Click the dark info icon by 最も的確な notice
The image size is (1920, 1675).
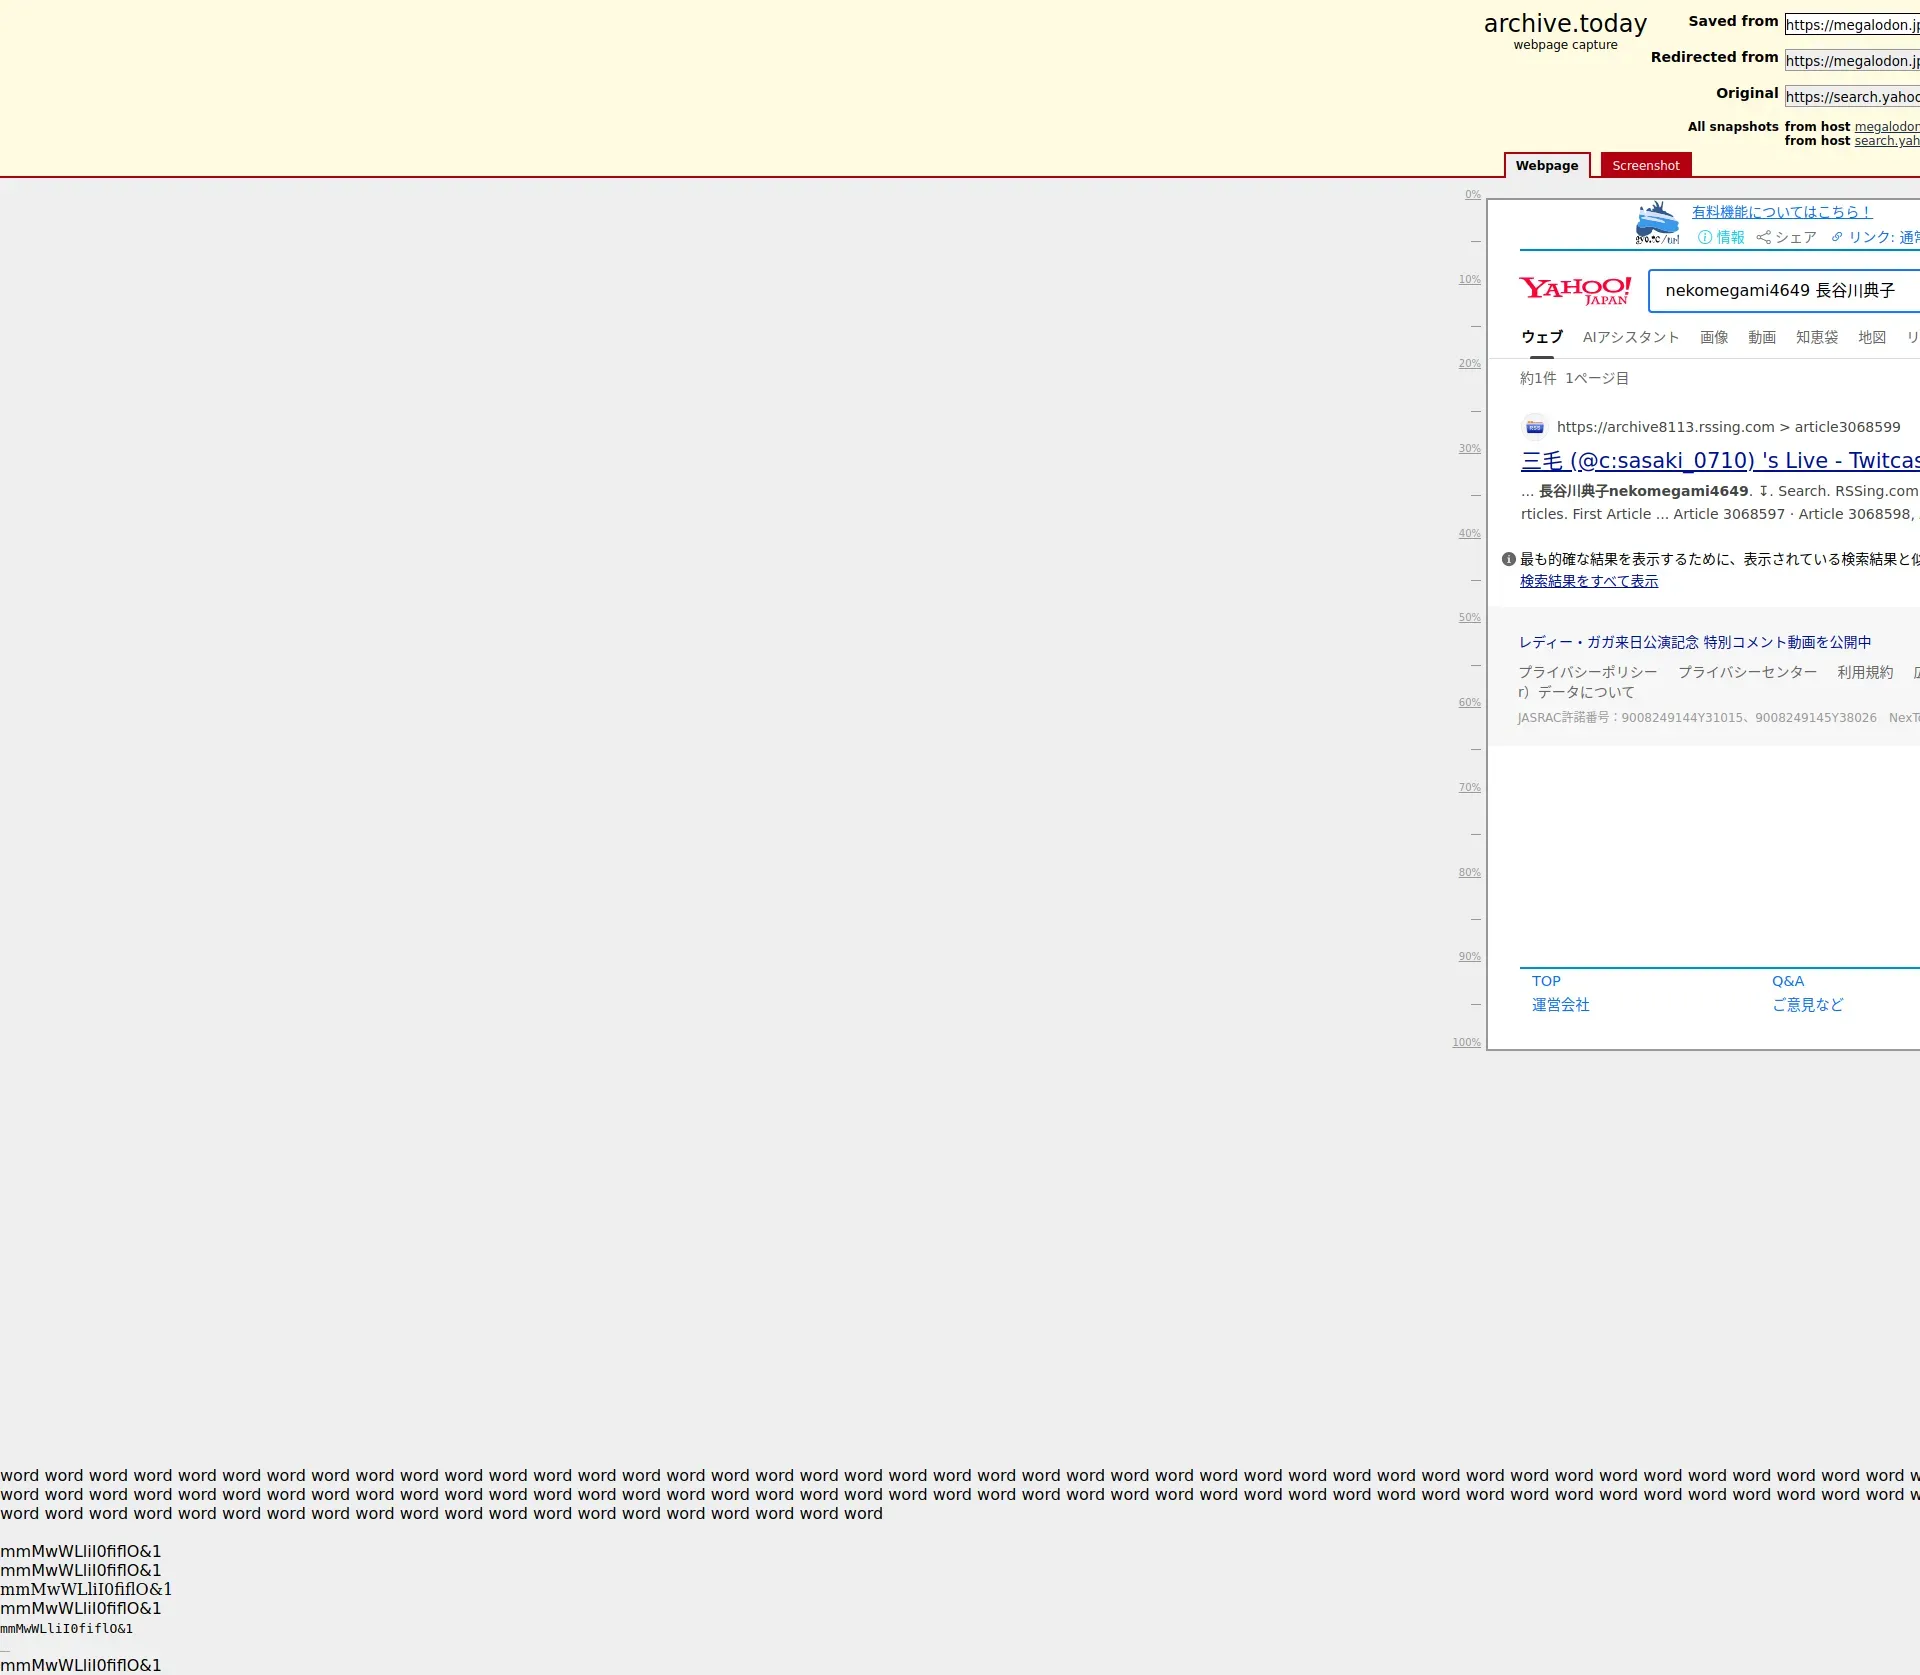[x=1509, y=560]
